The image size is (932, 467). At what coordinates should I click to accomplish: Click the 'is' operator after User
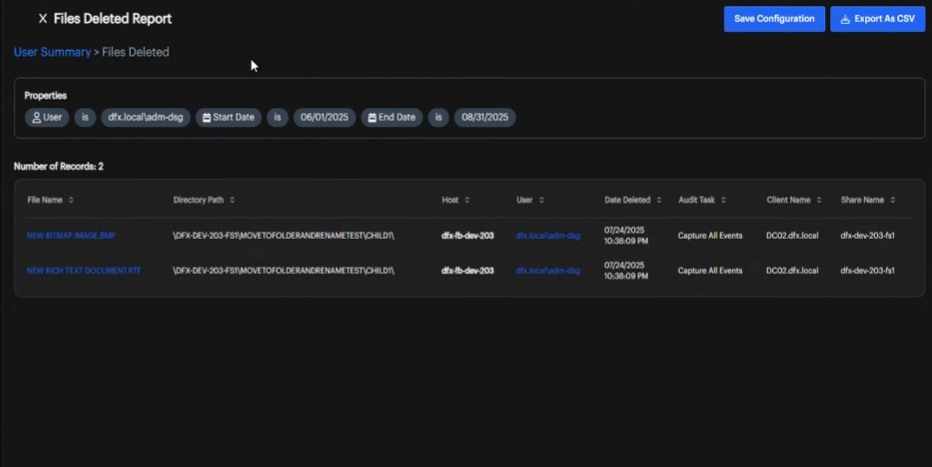click(85, 118)
